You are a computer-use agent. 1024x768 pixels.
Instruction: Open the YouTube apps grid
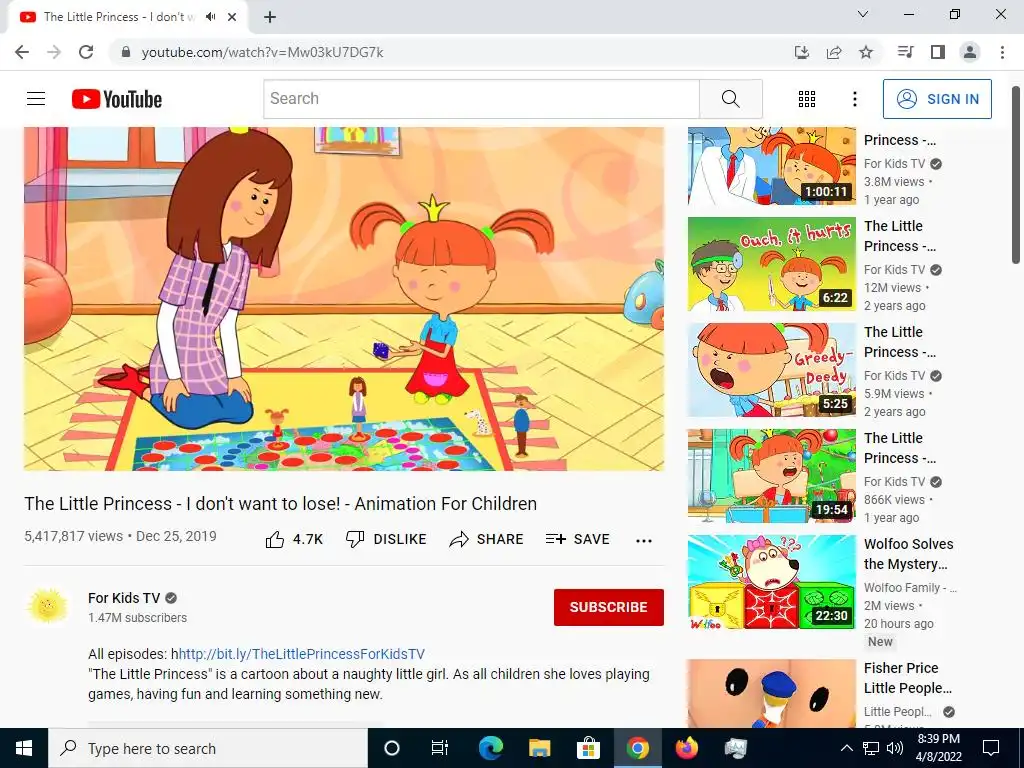point(807,99)
